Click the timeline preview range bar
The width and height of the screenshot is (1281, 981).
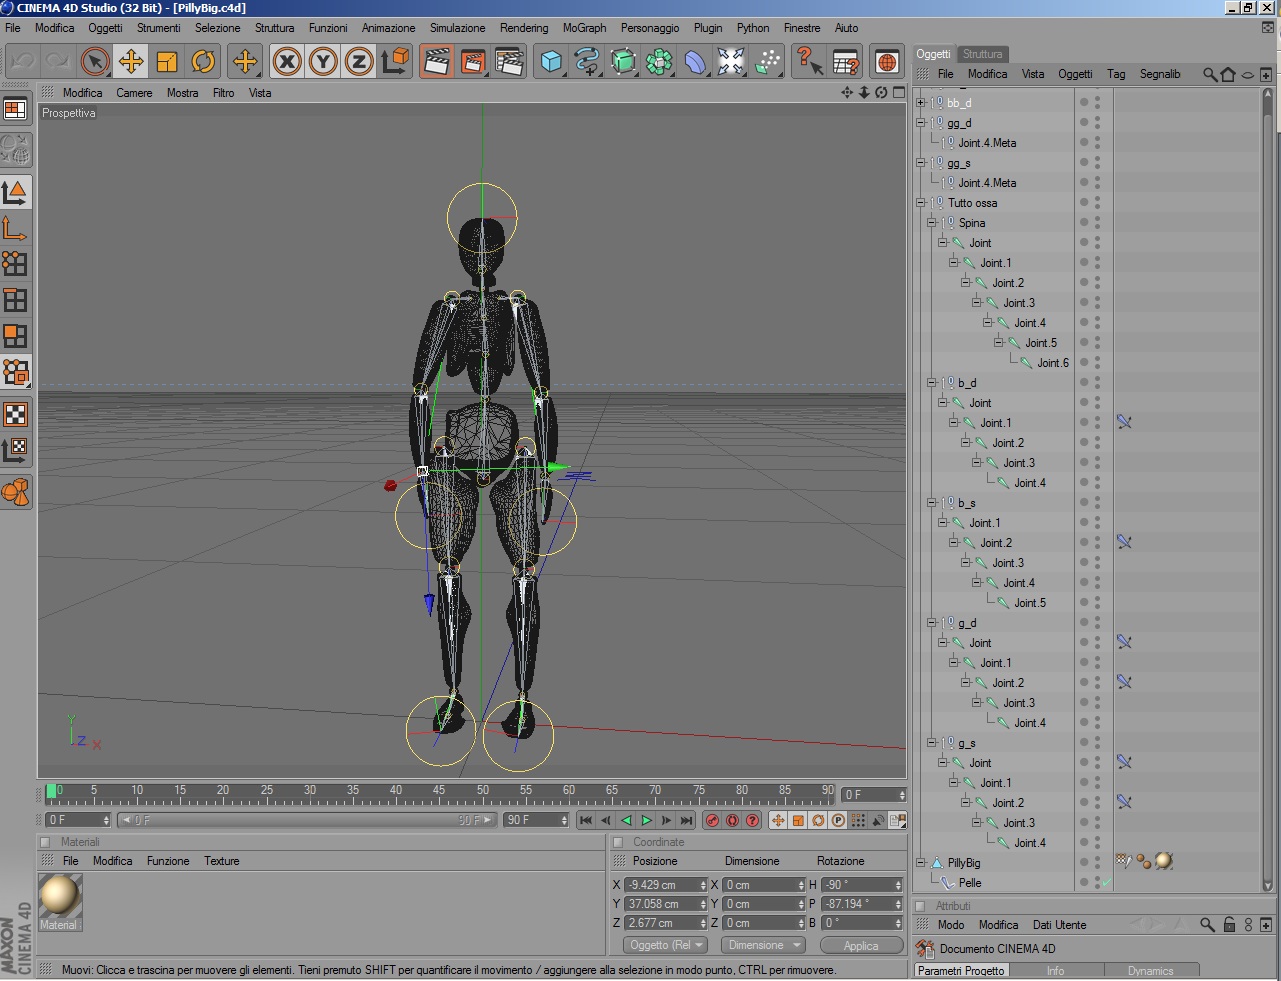[306, 821]
